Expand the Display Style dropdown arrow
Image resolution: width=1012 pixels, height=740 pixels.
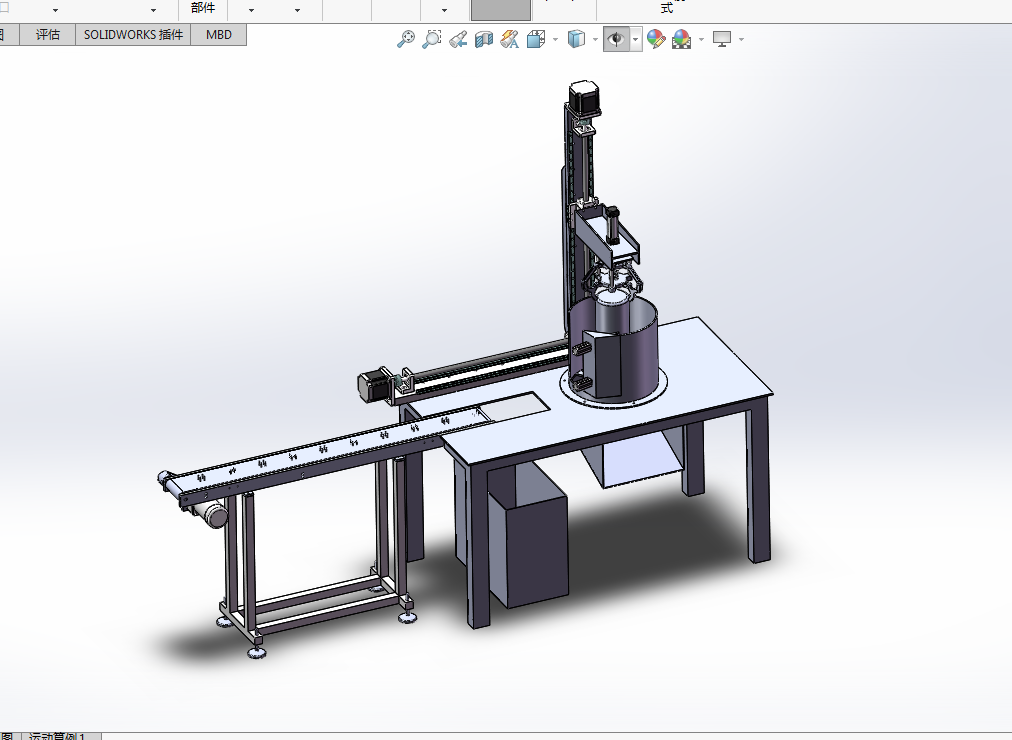click(x=595, y=40)
